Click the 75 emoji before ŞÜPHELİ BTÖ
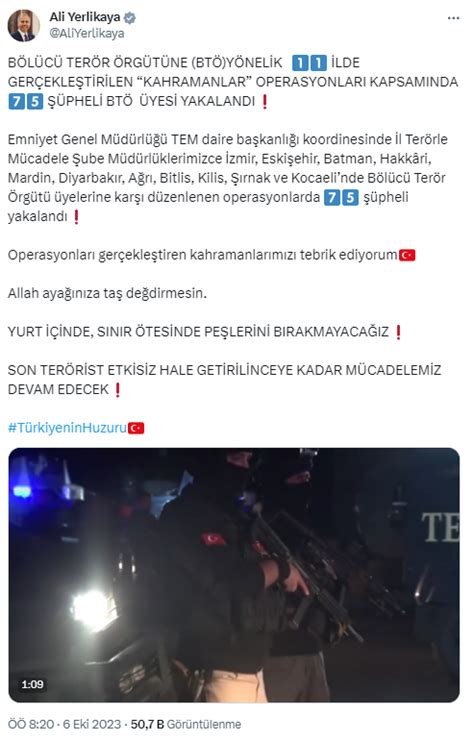Viewport: 474px width, 741px height. pos(26,102)
